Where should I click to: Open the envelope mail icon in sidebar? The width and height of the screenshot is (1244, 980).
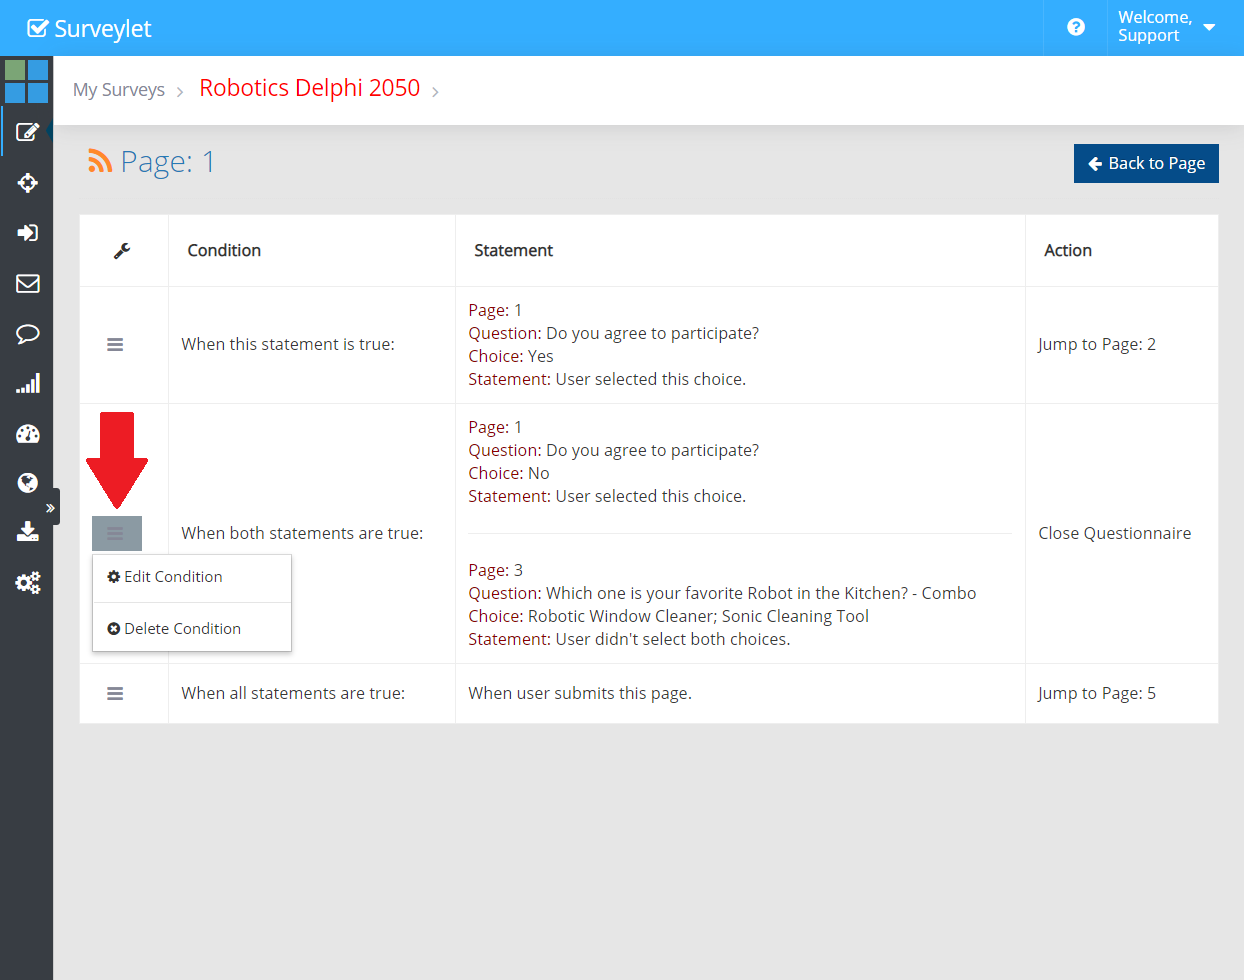(27, 284)
